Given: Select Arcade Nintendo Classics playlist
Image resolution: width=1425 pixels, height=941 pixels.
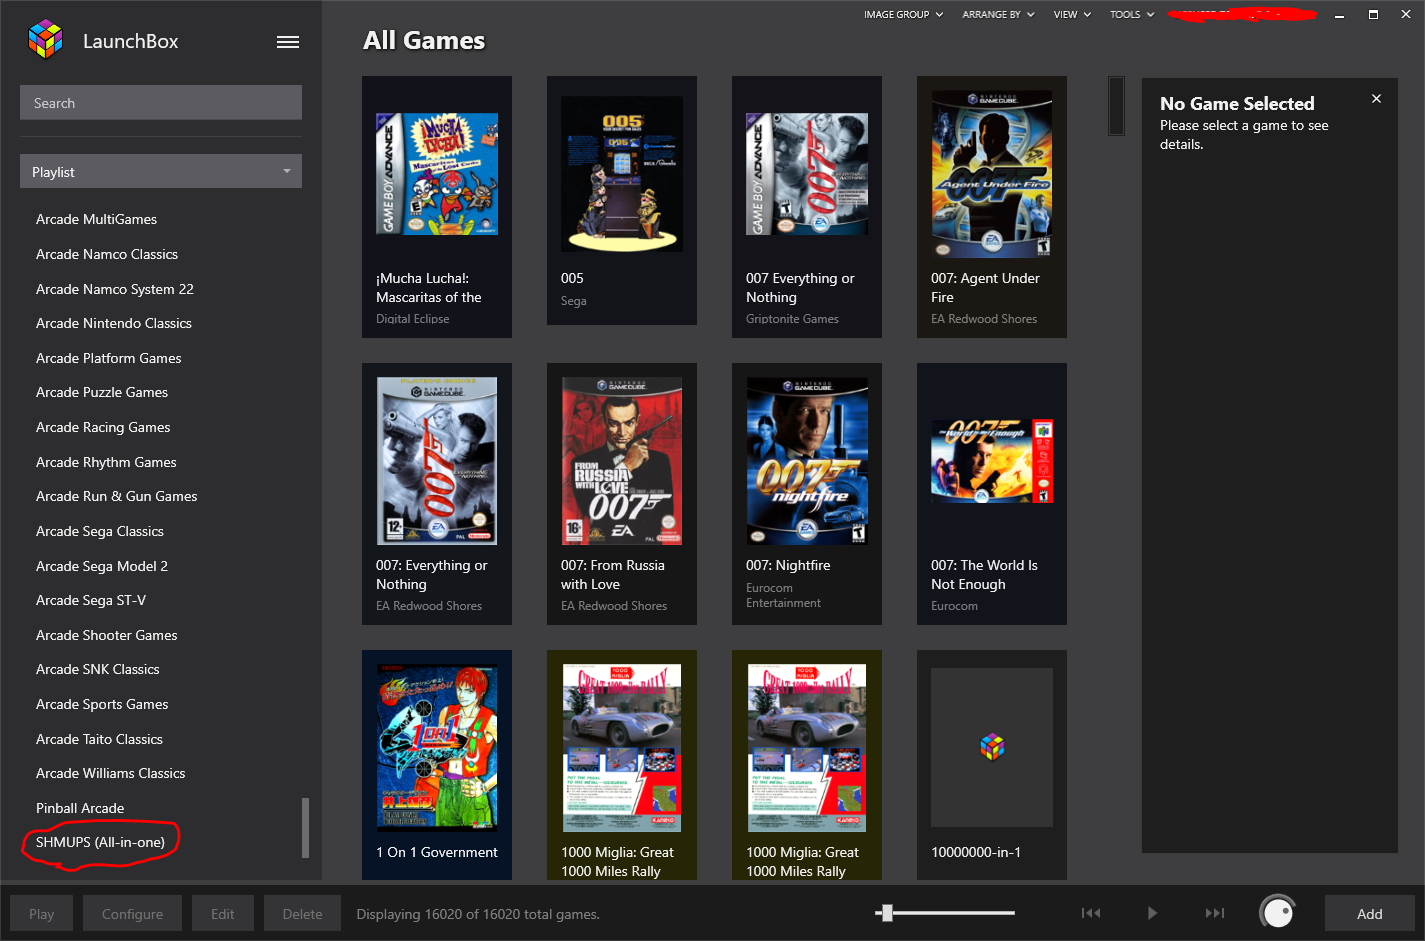Looking at the screenshot, I should [x=114, y=323].
